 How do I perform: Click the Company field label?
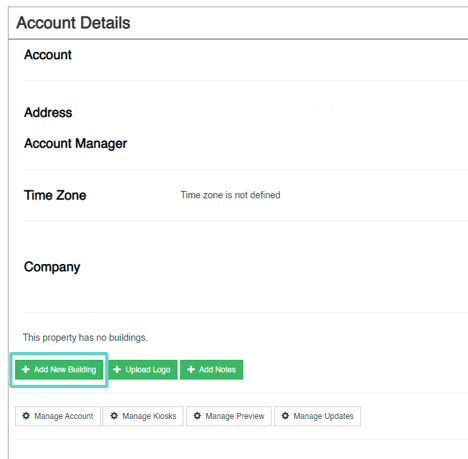click(52, 267)
